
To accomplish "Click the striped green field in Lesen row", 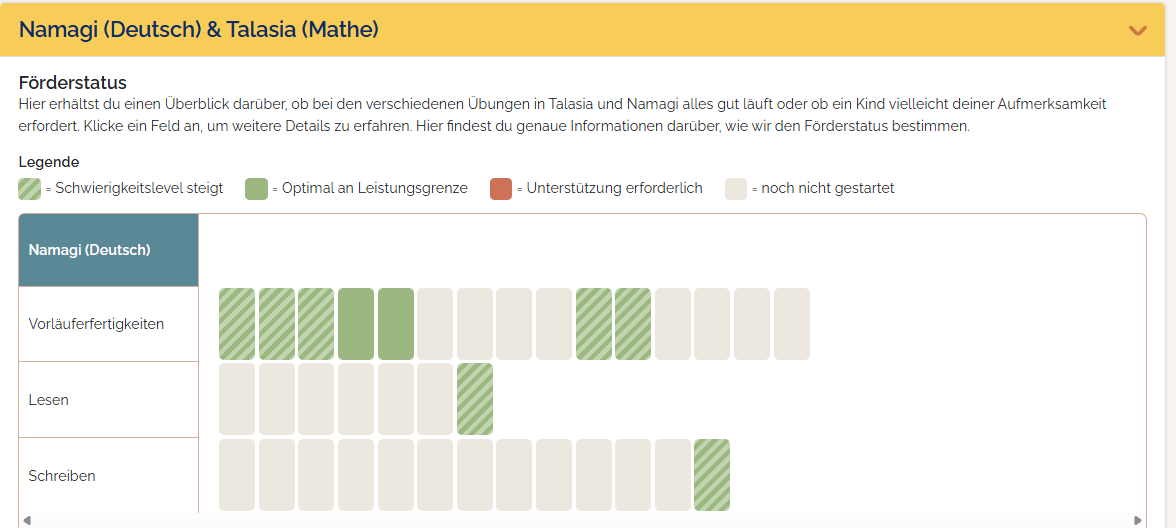I will pos(475,400).
